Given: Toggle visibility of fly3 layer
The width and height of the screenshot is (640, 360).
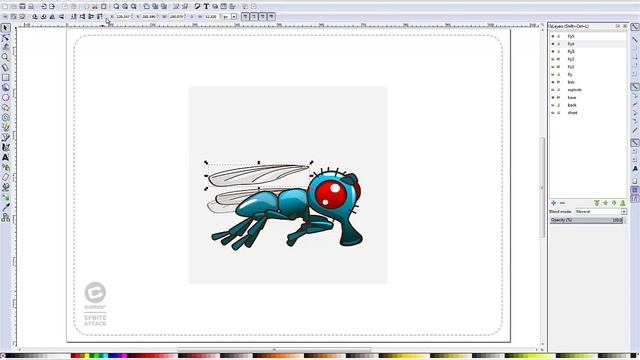Looking at the screenshot, I should (553, 51).
